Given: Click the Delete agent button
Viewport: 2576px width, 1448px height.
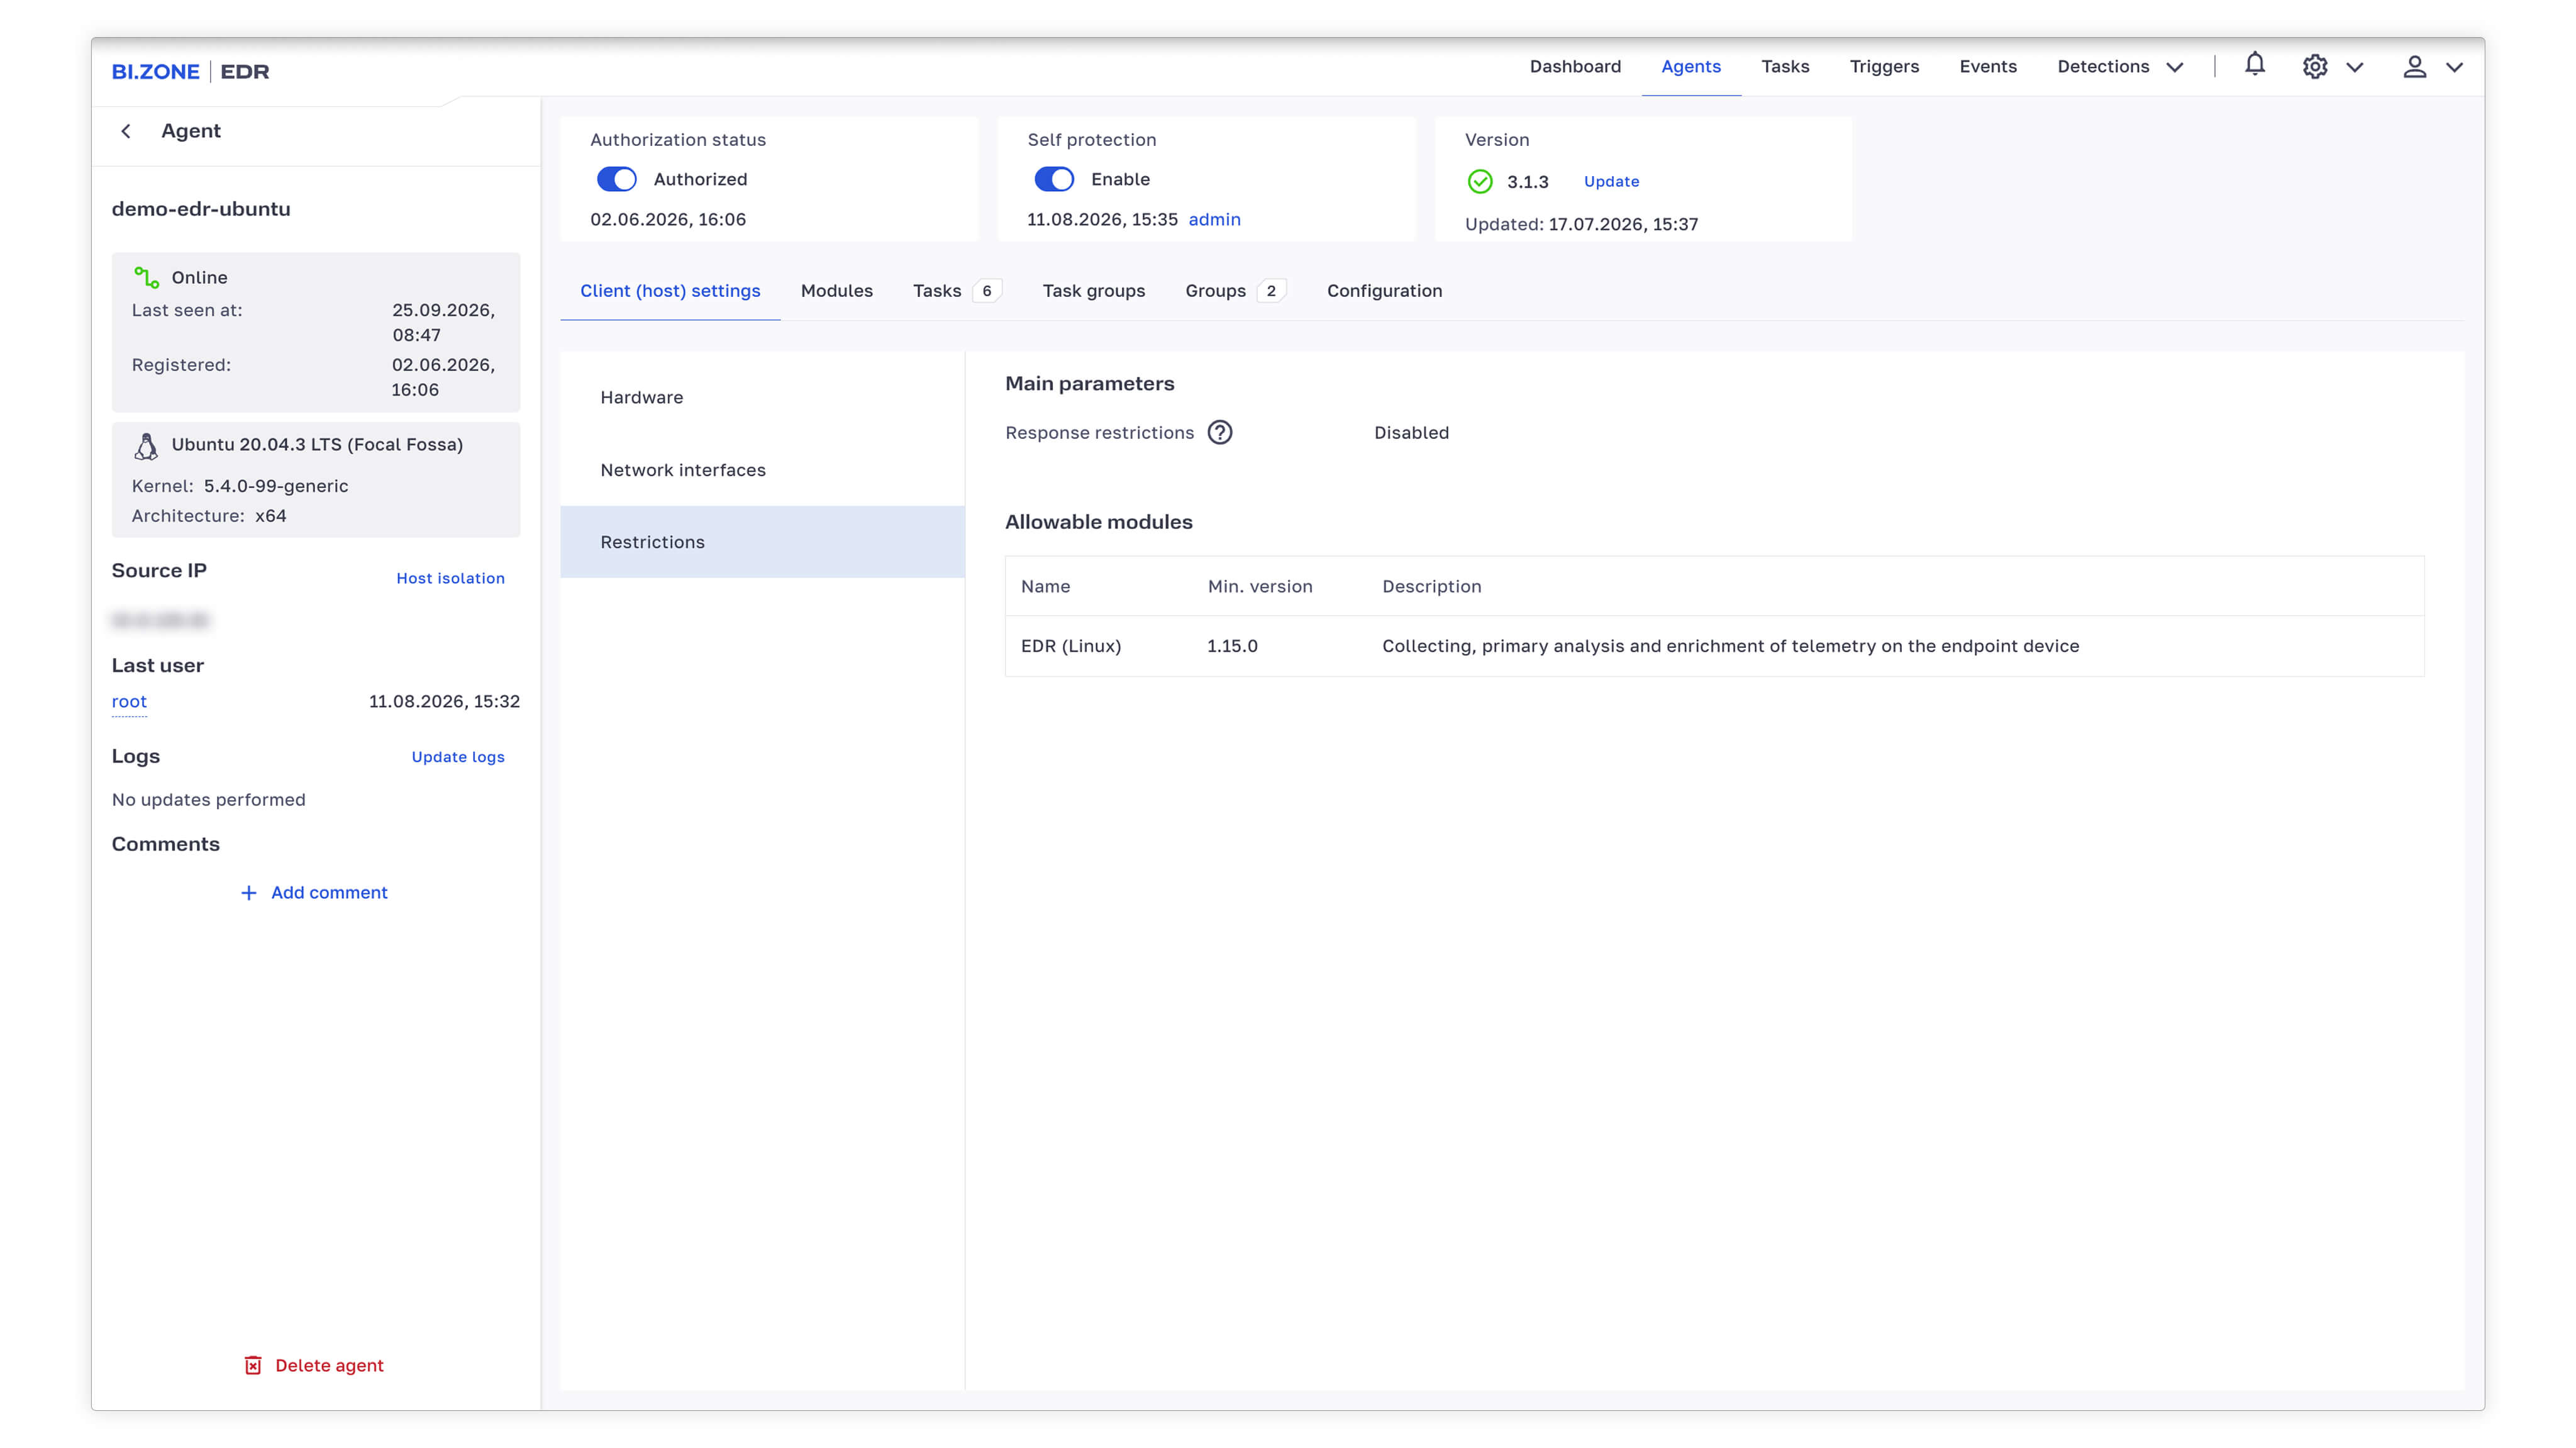Looking at the screenshot, I should [x=314, y=1365].
